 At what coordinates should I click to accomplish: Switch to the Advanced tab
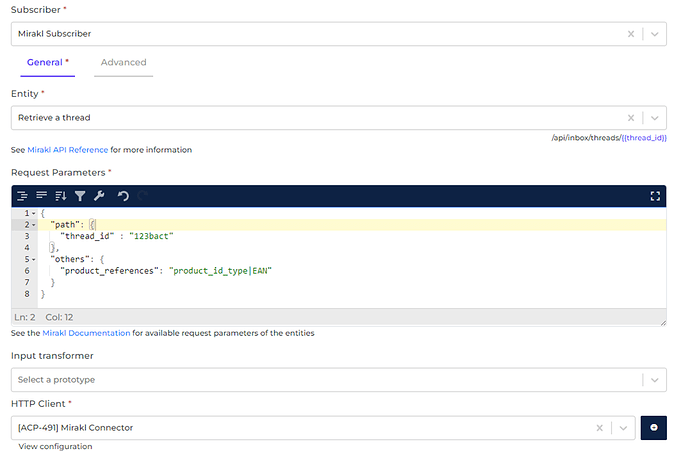[x=123, y=62]
